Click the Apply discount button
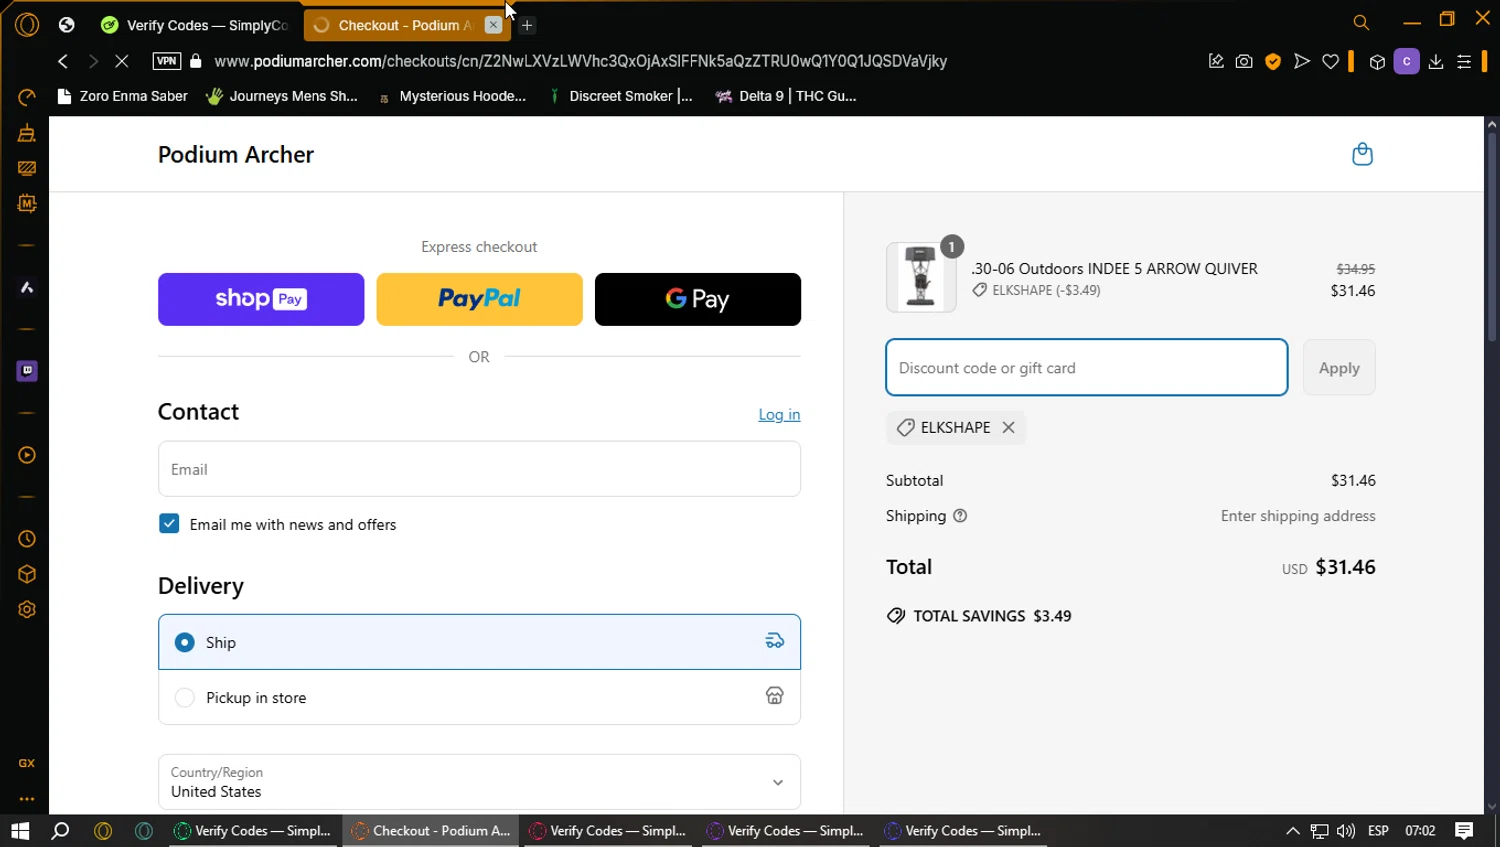 click(x=1339, y=368)
